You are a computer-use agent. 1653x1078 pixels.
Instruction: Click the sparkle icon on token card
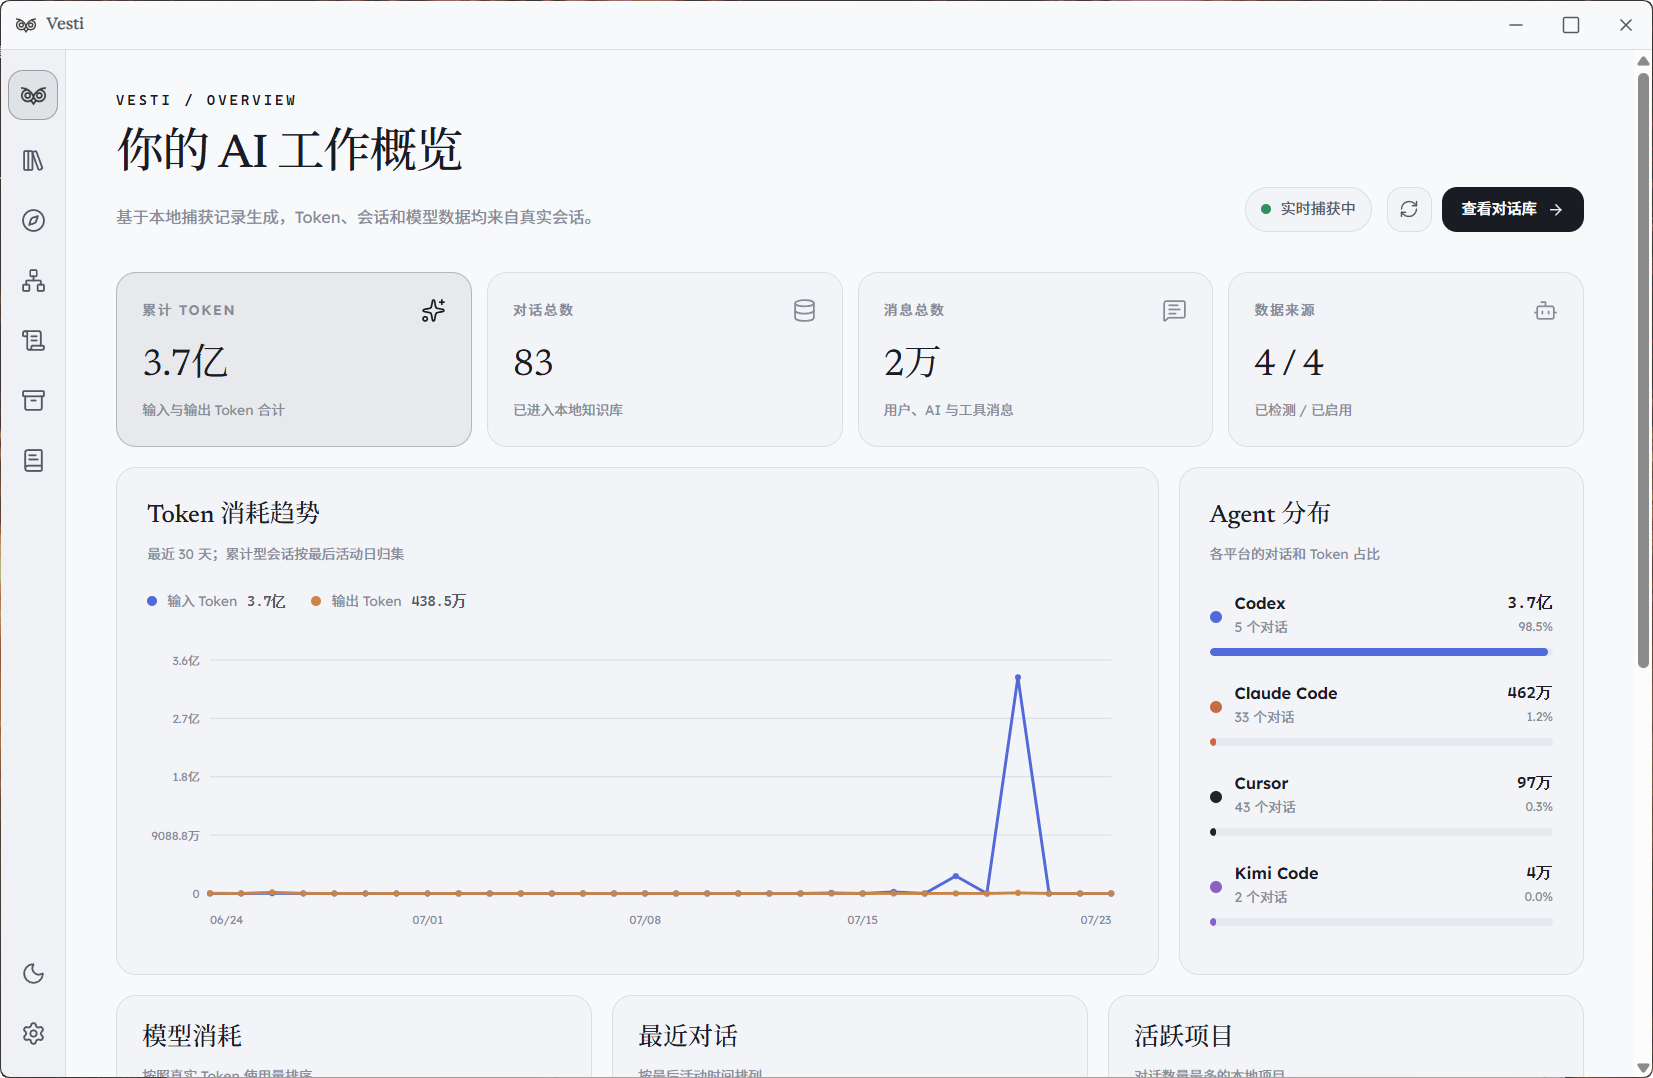point(433,311)
